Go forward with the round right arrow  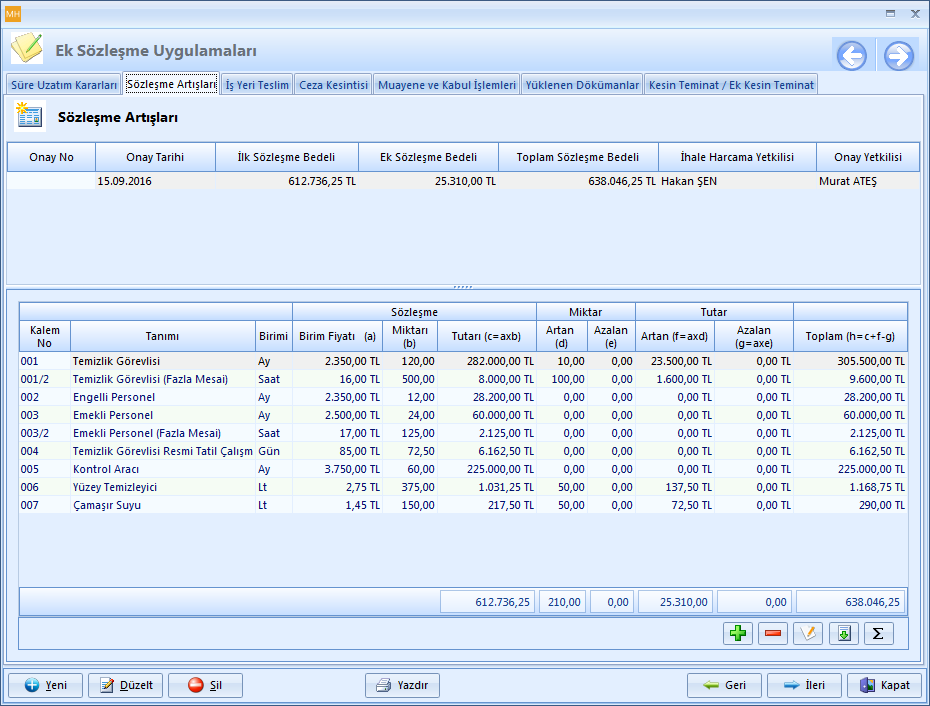tap(898, 56)
